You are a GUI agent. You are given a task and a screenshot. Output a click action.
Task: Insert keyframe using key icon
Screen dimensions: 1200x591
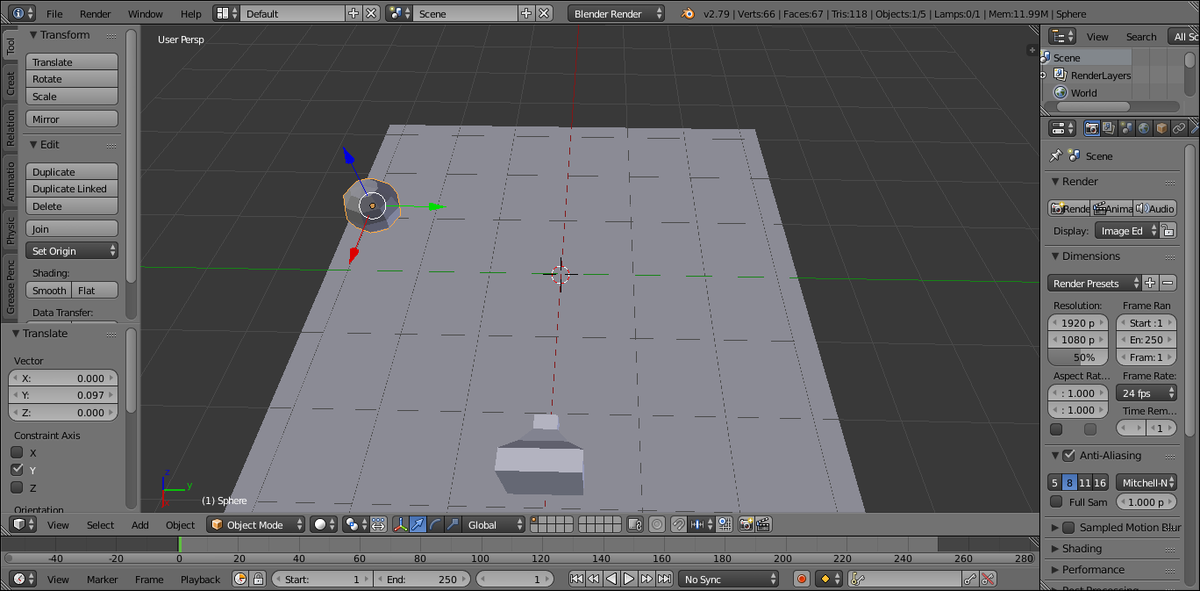(970, 579)
